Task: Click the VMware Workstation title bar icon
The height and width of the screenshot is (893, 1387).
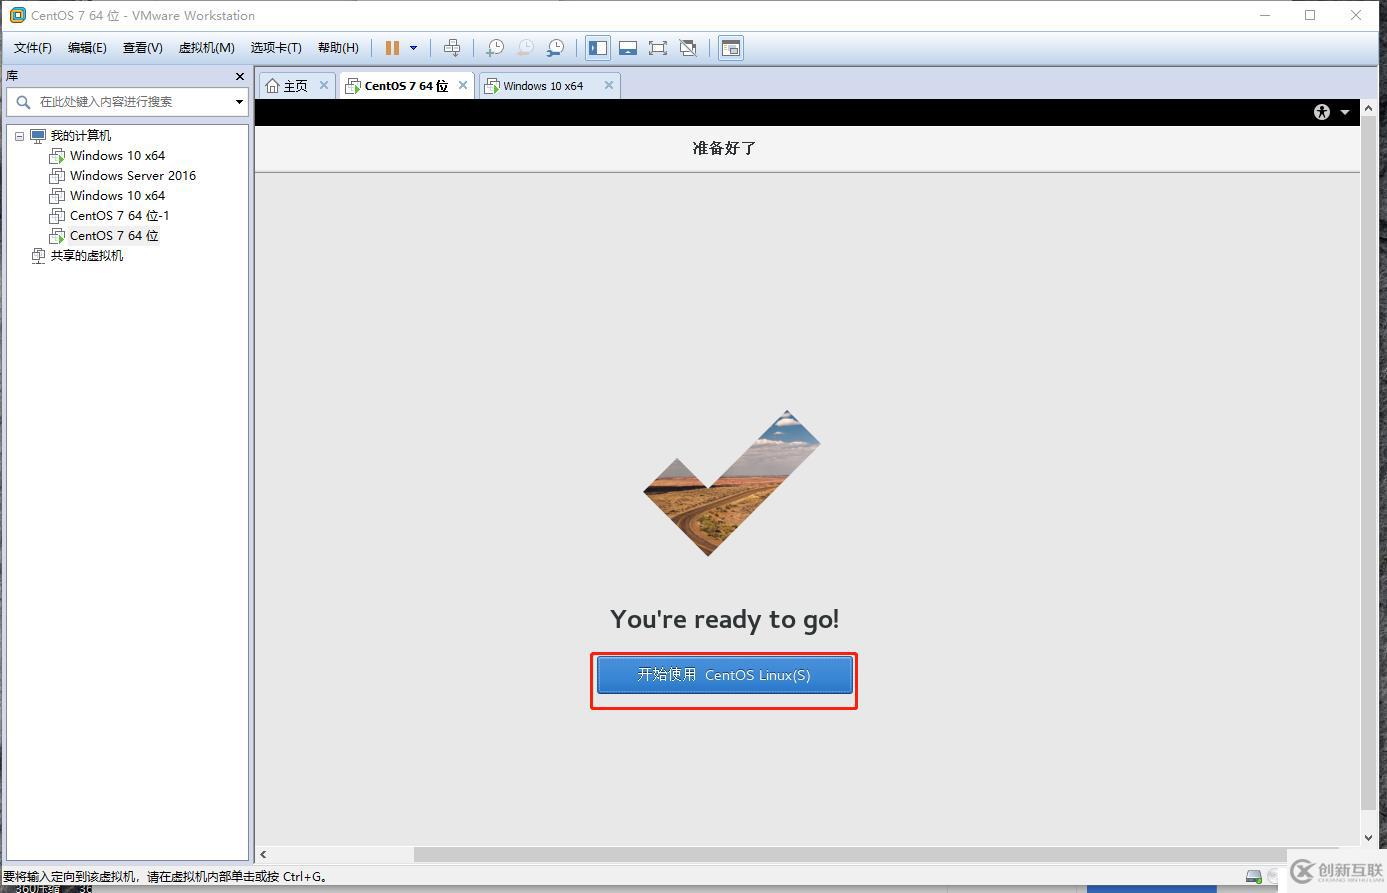Action: 17,15
